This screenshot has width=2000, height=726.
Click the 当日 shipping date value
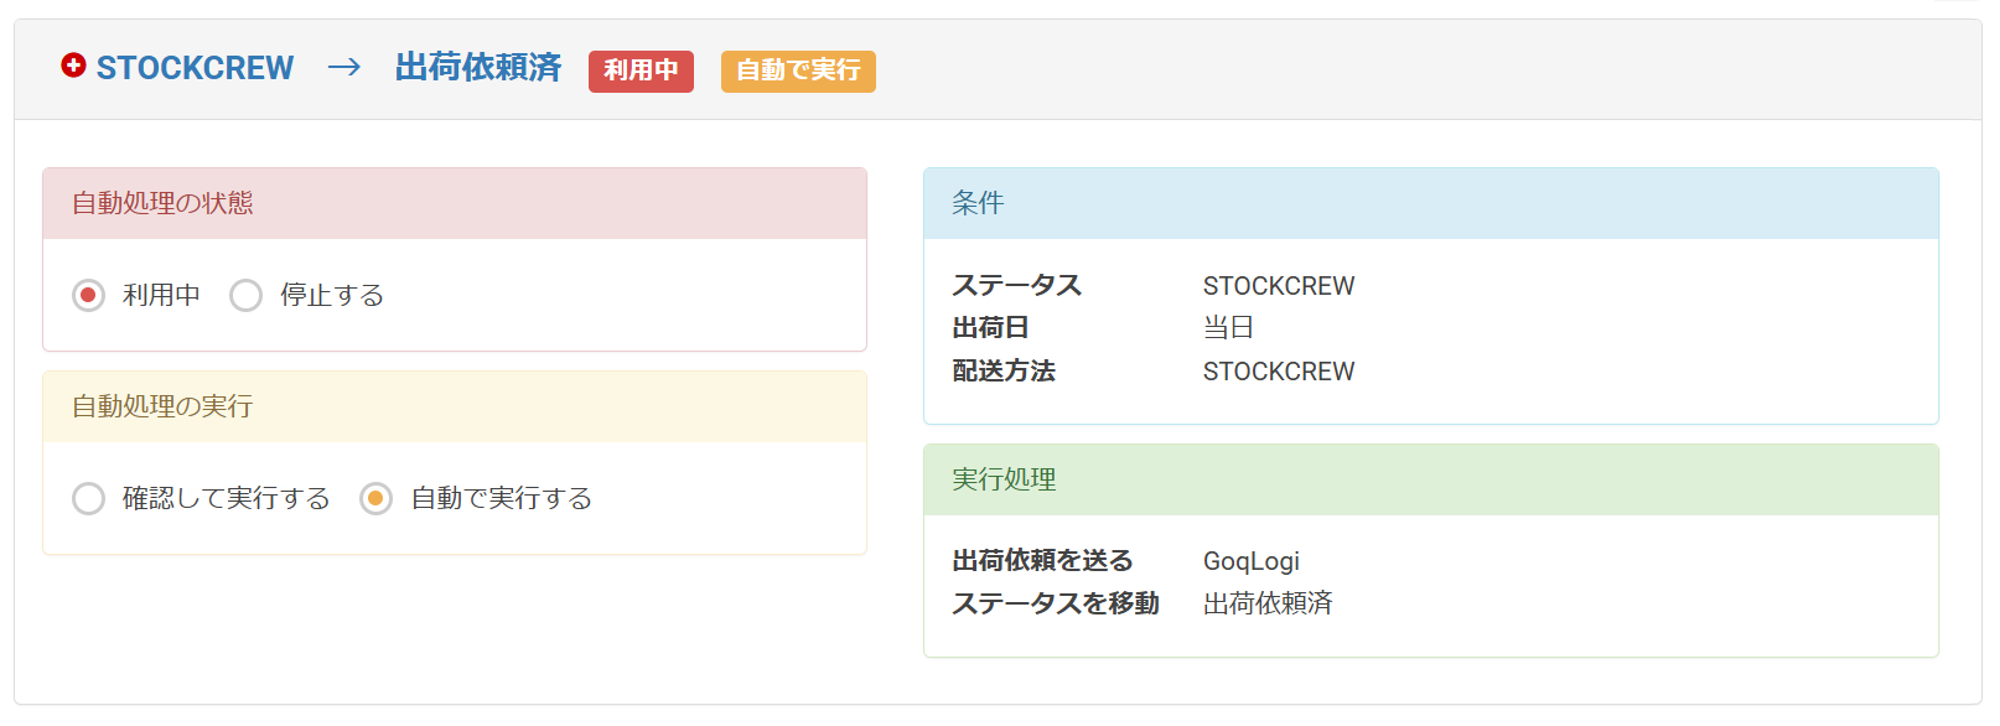1228,328
